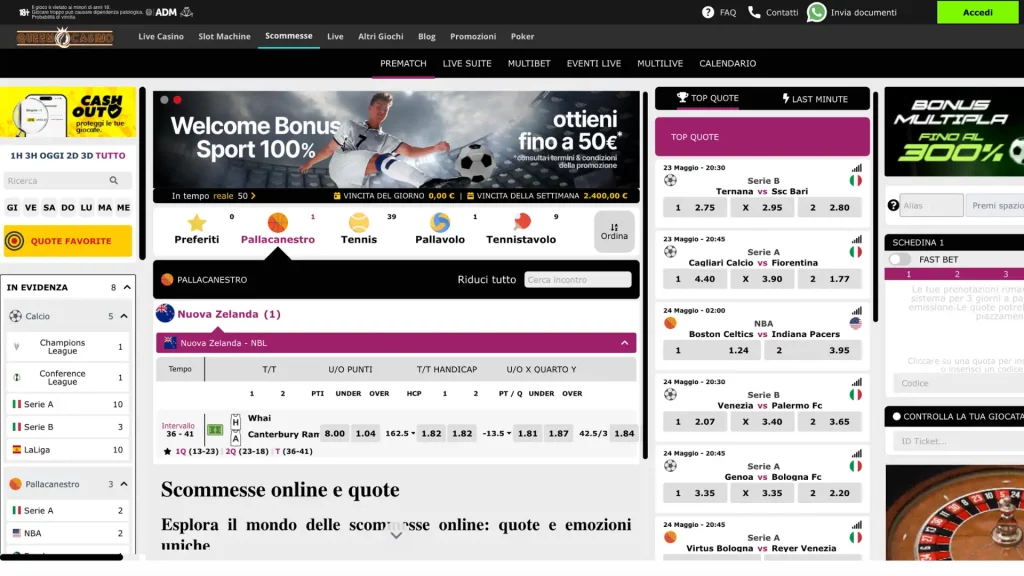Click the Last Minute lightning icon
This screenshot has width=1024, height=576.
[786, 99]
